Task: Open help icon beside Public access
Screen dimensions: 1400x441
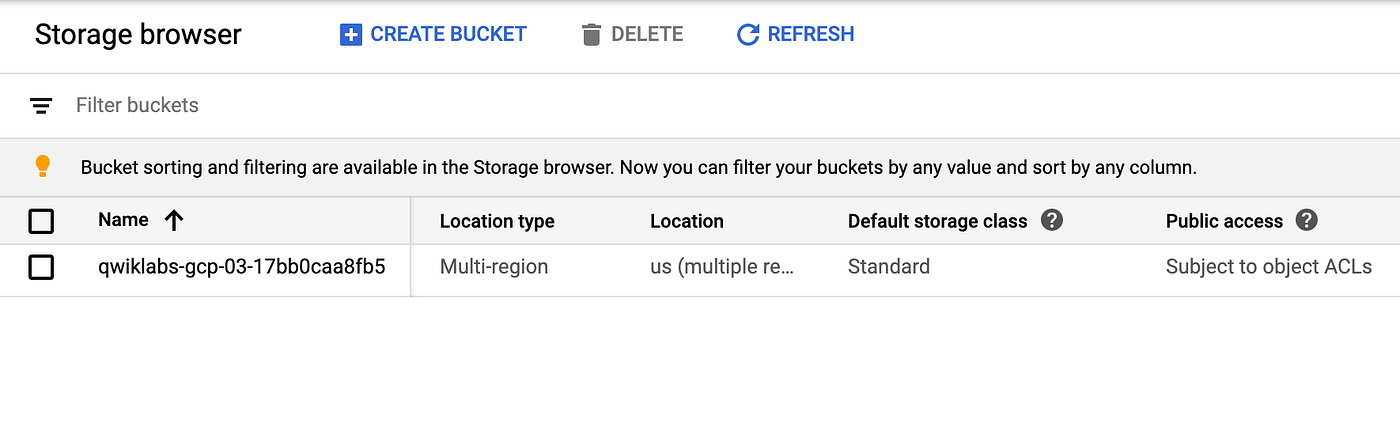Action: click(x=1306, y=221)
